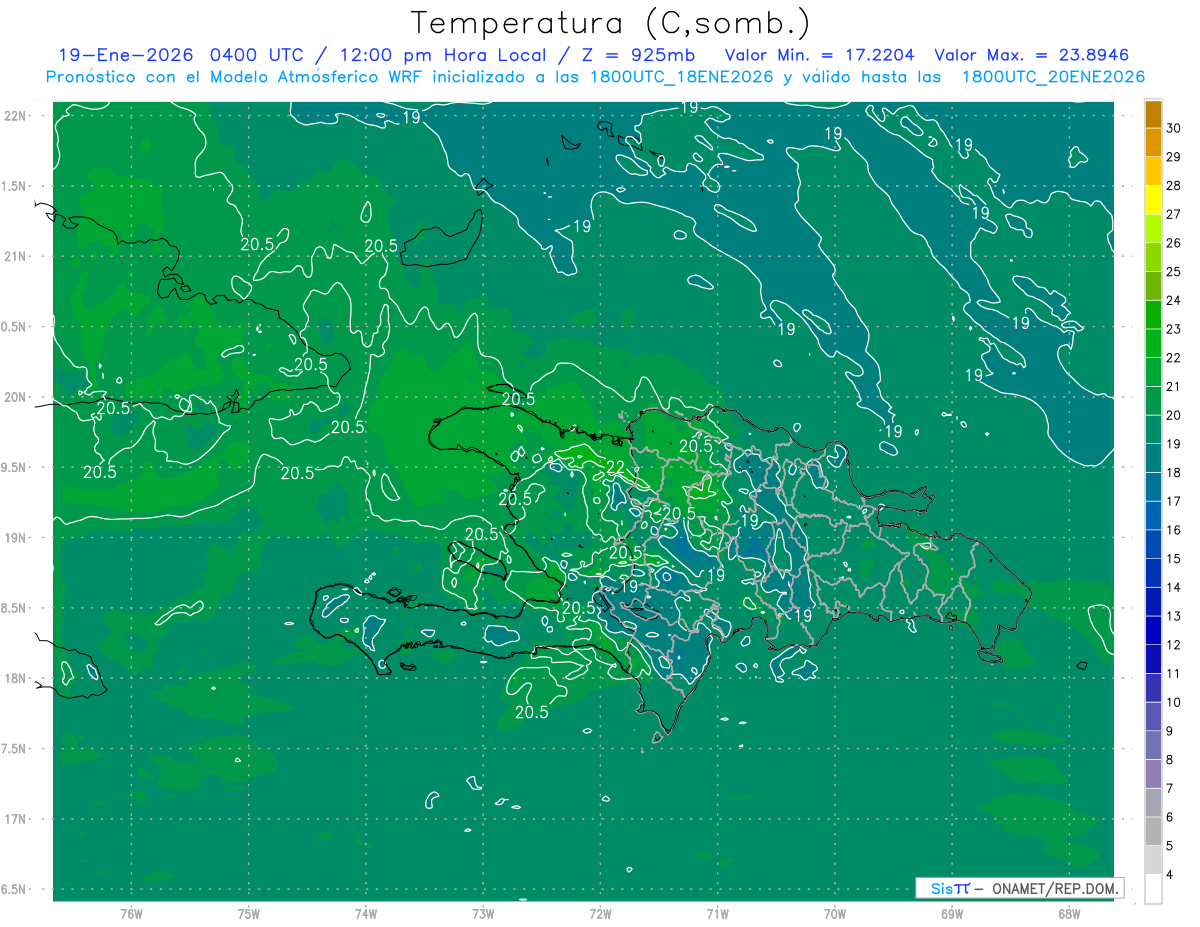
Task: Click the legend value '30'
Action: 1174,128
